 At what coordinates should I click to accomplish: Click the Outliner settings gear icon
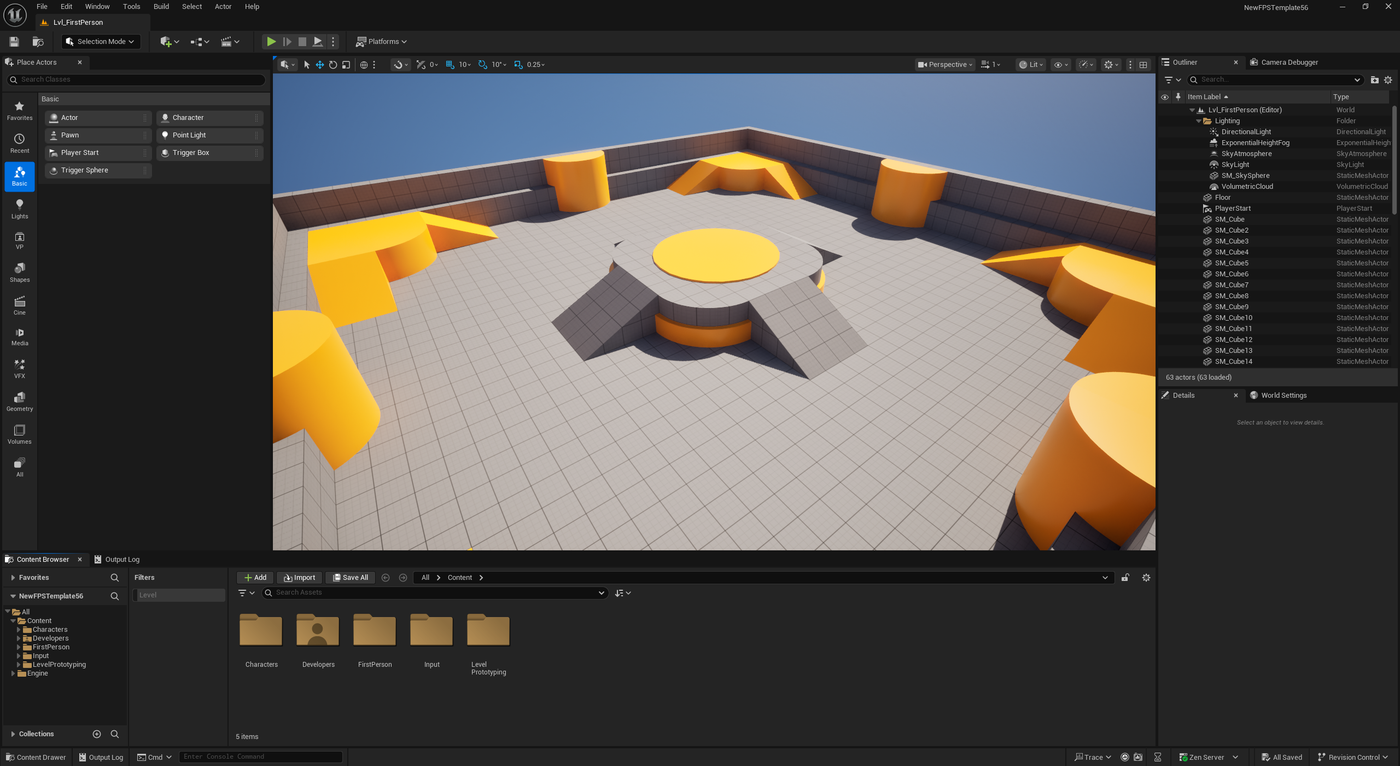tap(1388, 80)
